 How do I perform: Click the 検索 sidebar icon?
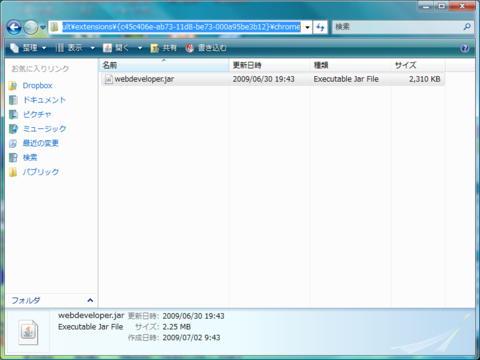13,158
